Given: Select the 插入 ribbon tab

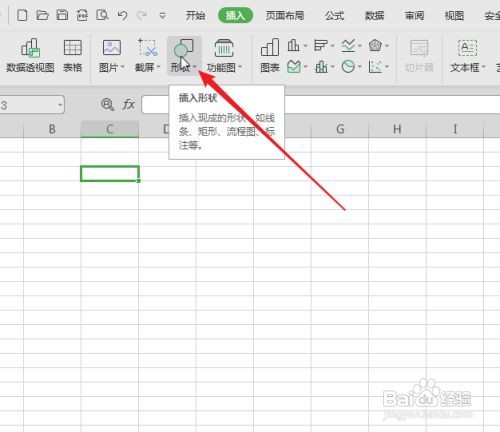Looking at the screenshot, I should [x=235, y=16].
